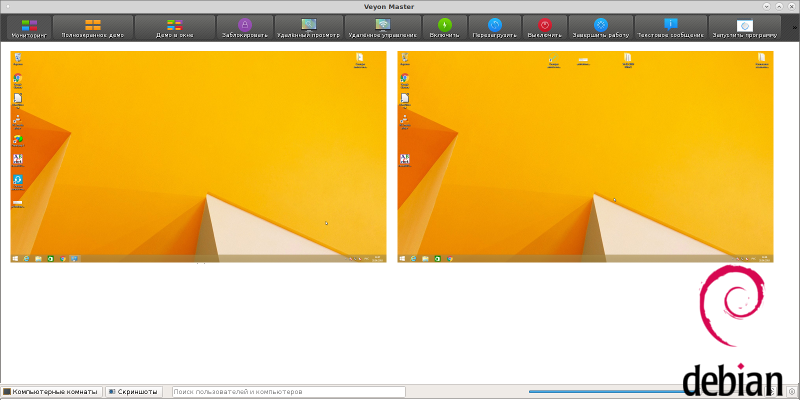This screenshot has height=400, width=800.
Task: Select the Мониторинг mode button
Action: click(29, 28)
